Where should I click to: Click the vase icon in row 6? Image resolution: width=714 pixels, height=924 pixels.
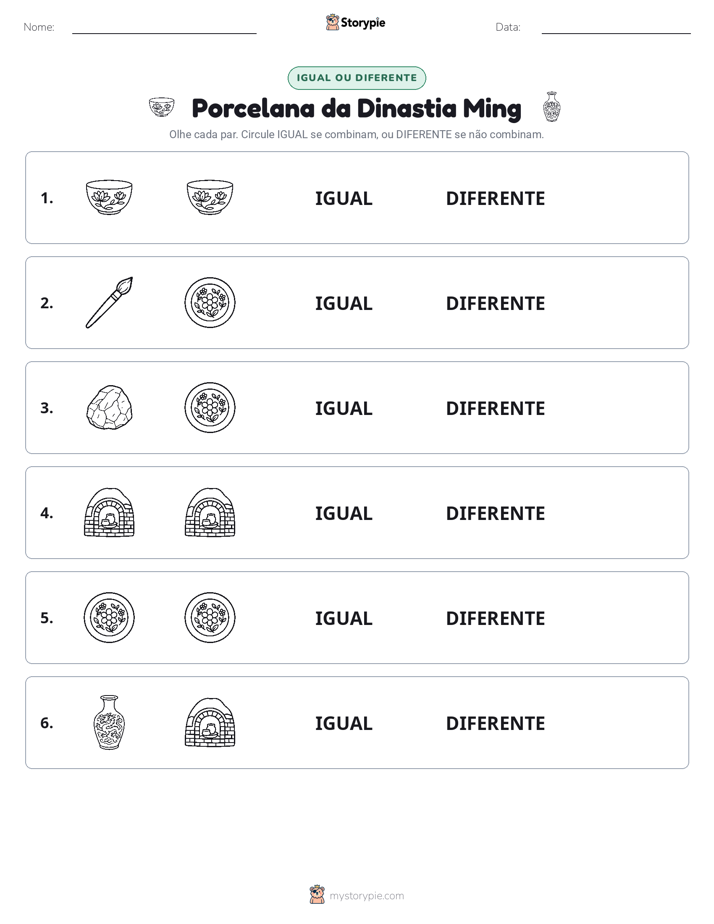pyautogui.click(x=109, y=722)
